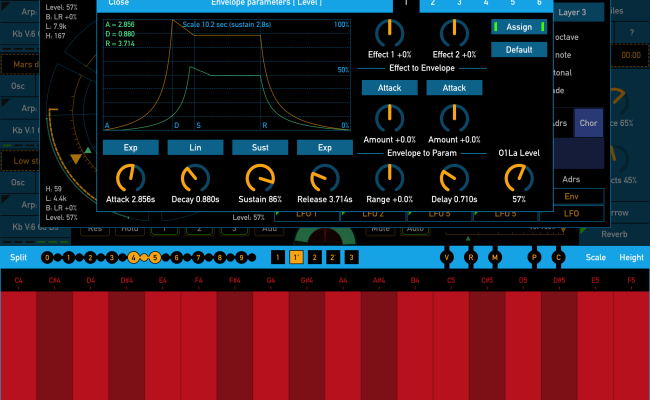The width and height of the screenshot is (650, 400).
Task: Adjust the Sustain 86% knob
Action: point(260,178)
